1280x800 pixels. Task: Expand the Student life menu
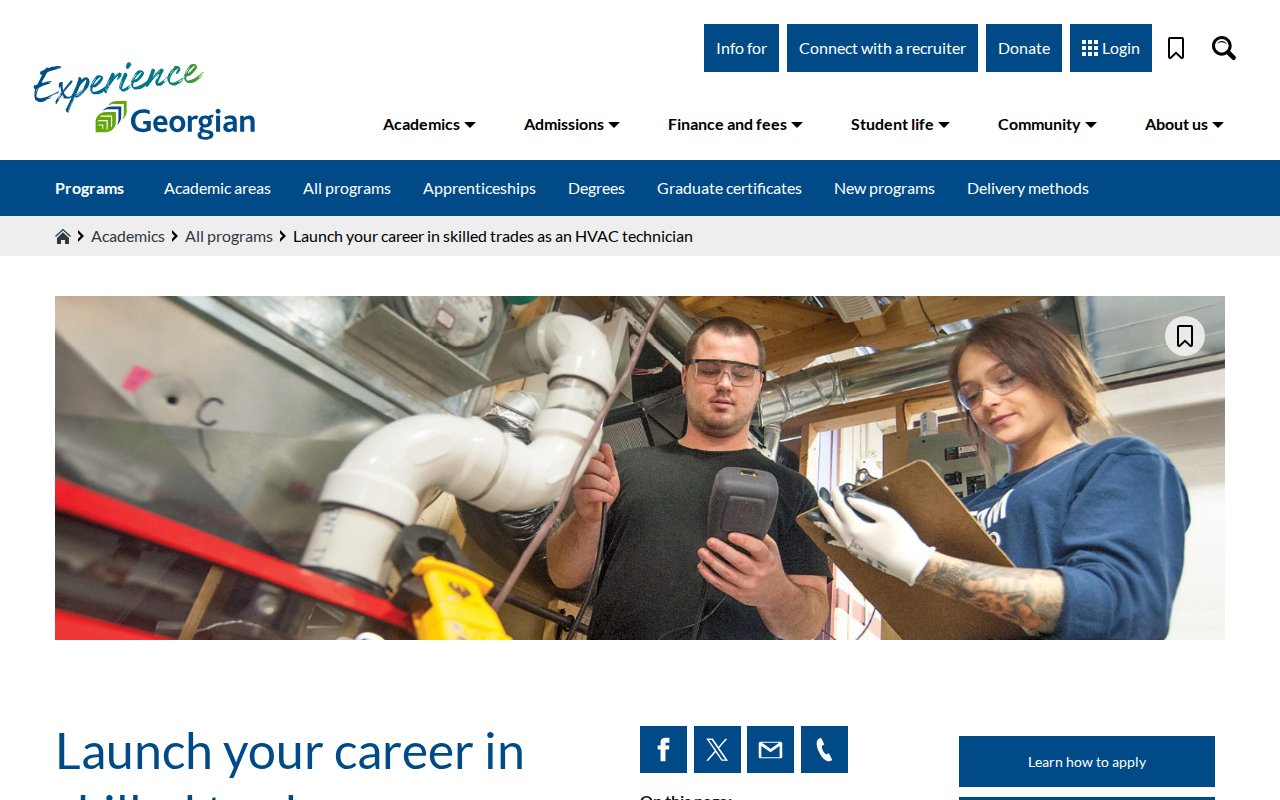[x=900, y=124]
